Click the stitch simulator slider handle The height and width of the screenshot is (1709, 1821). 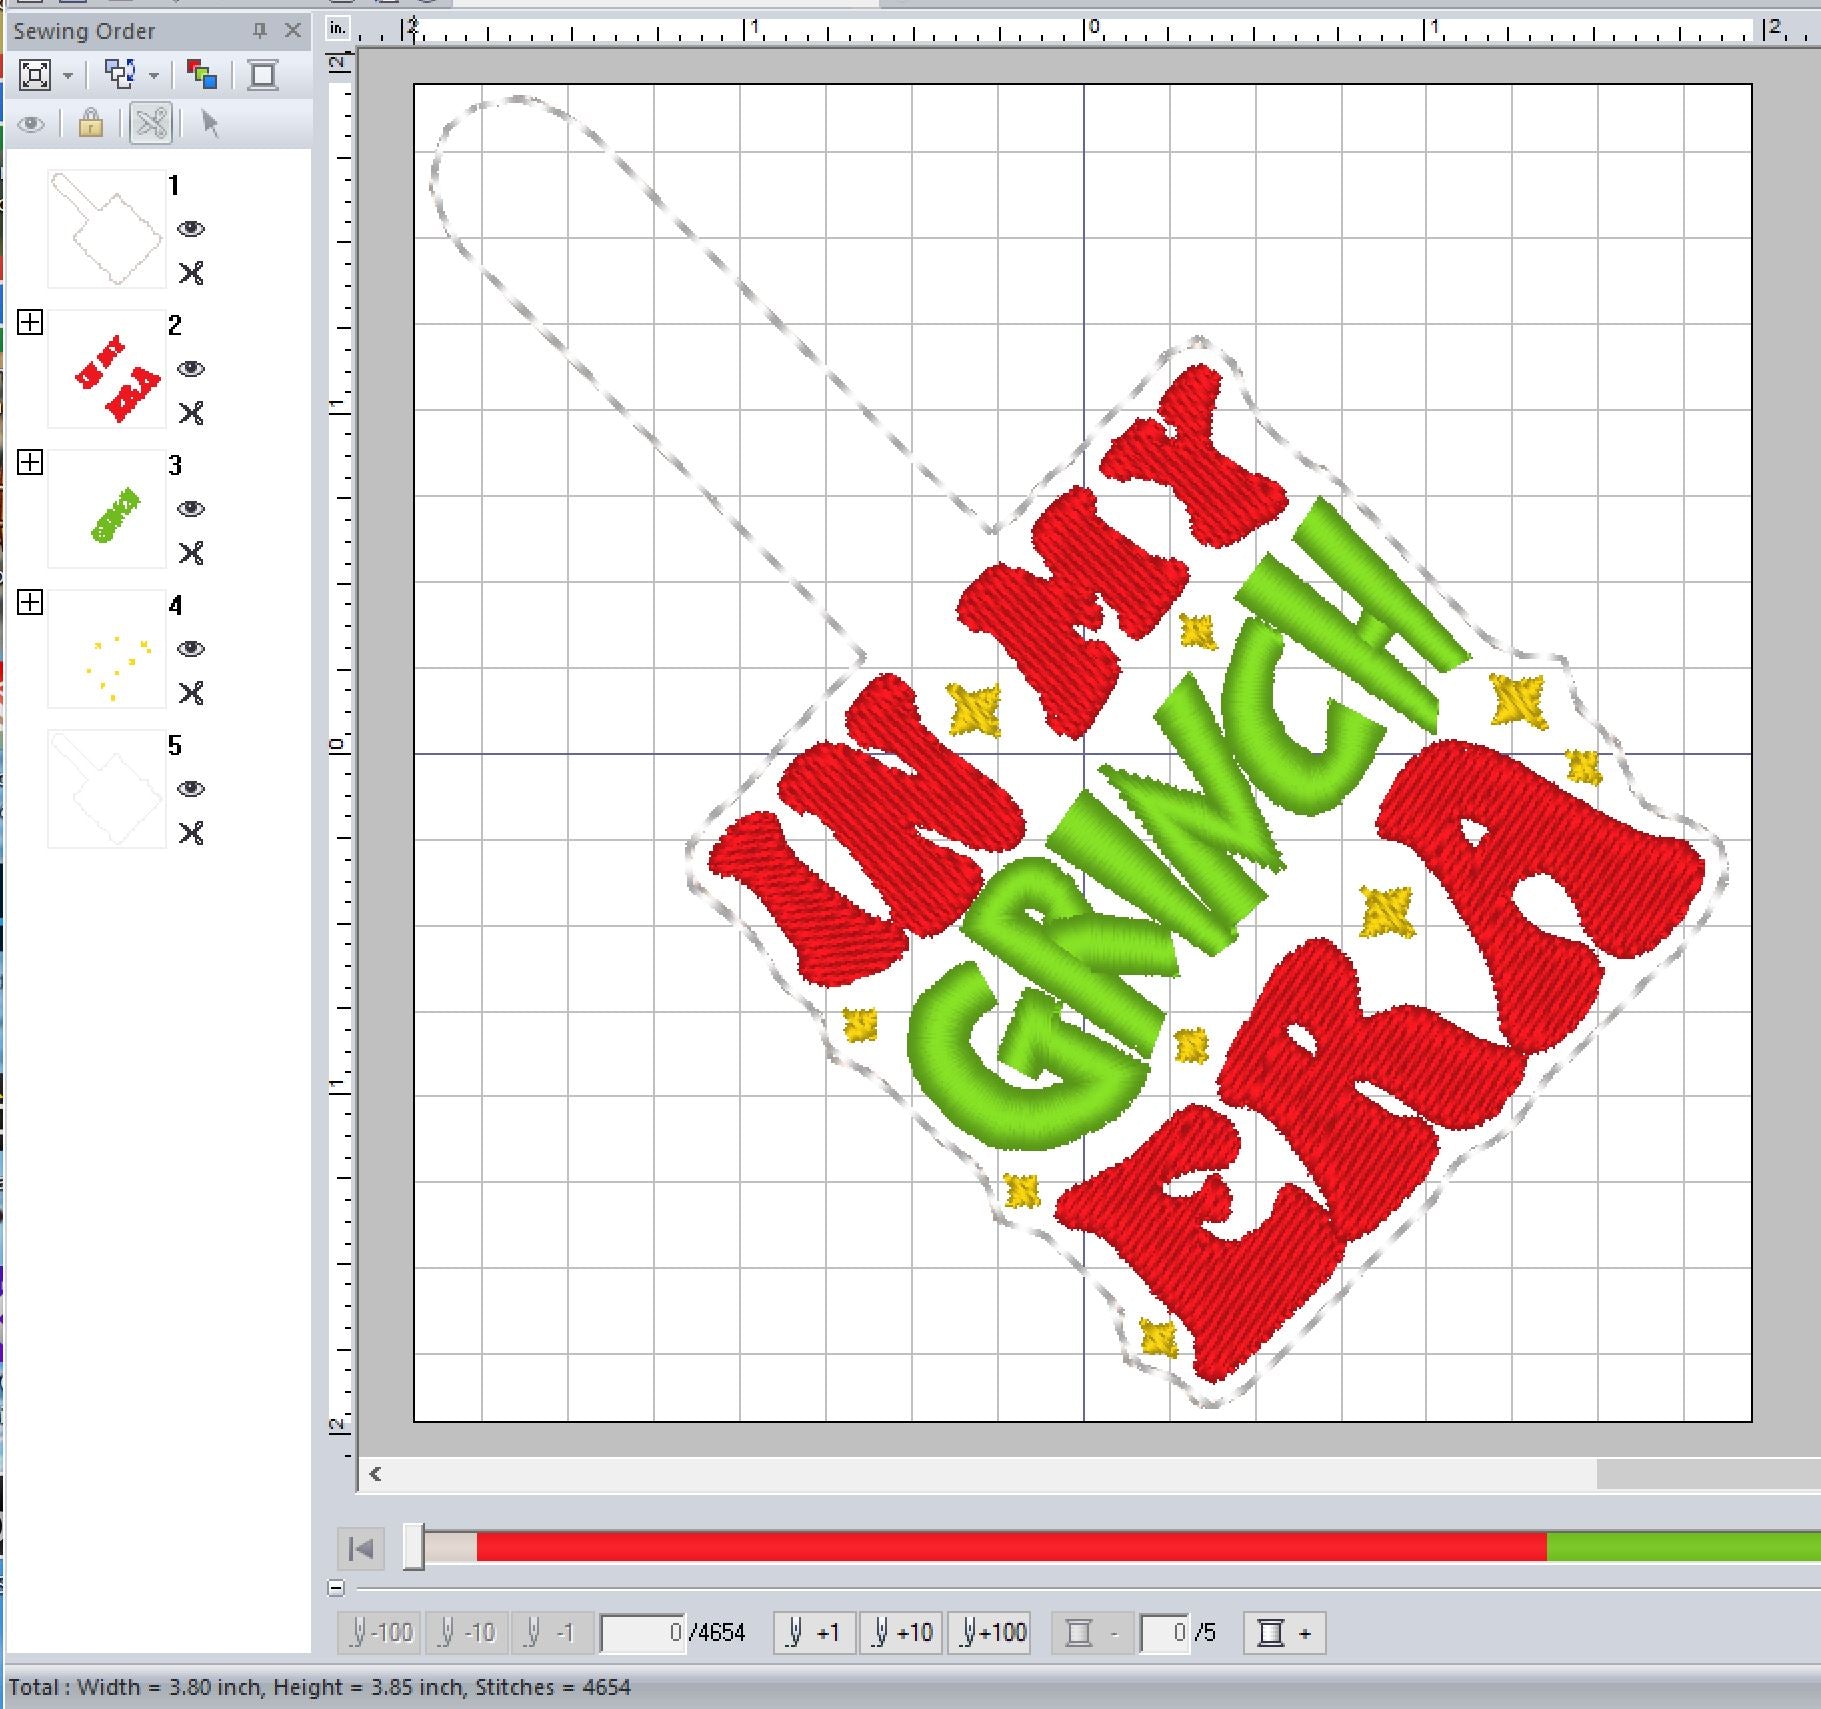413,1548
